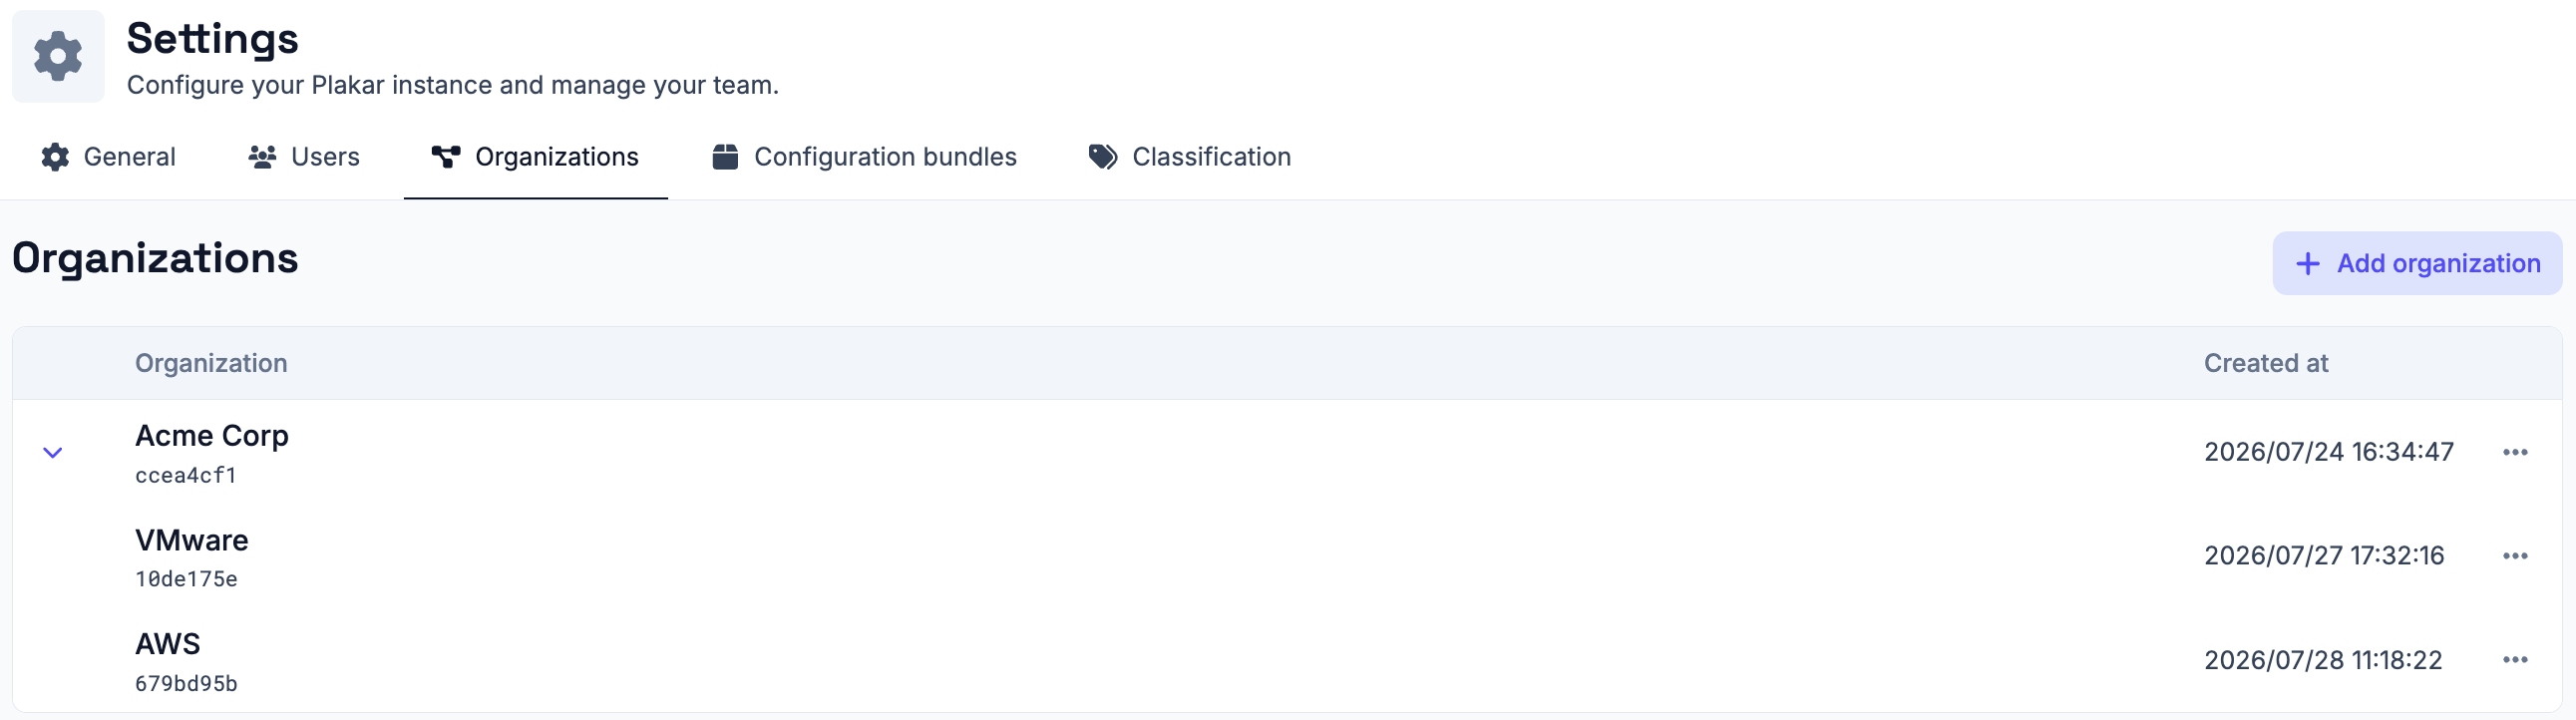Image resolution: width=2576 pixels, height=720 pixels.
Task: Open the Configuration bundles tab
Action: pos(864,157)
